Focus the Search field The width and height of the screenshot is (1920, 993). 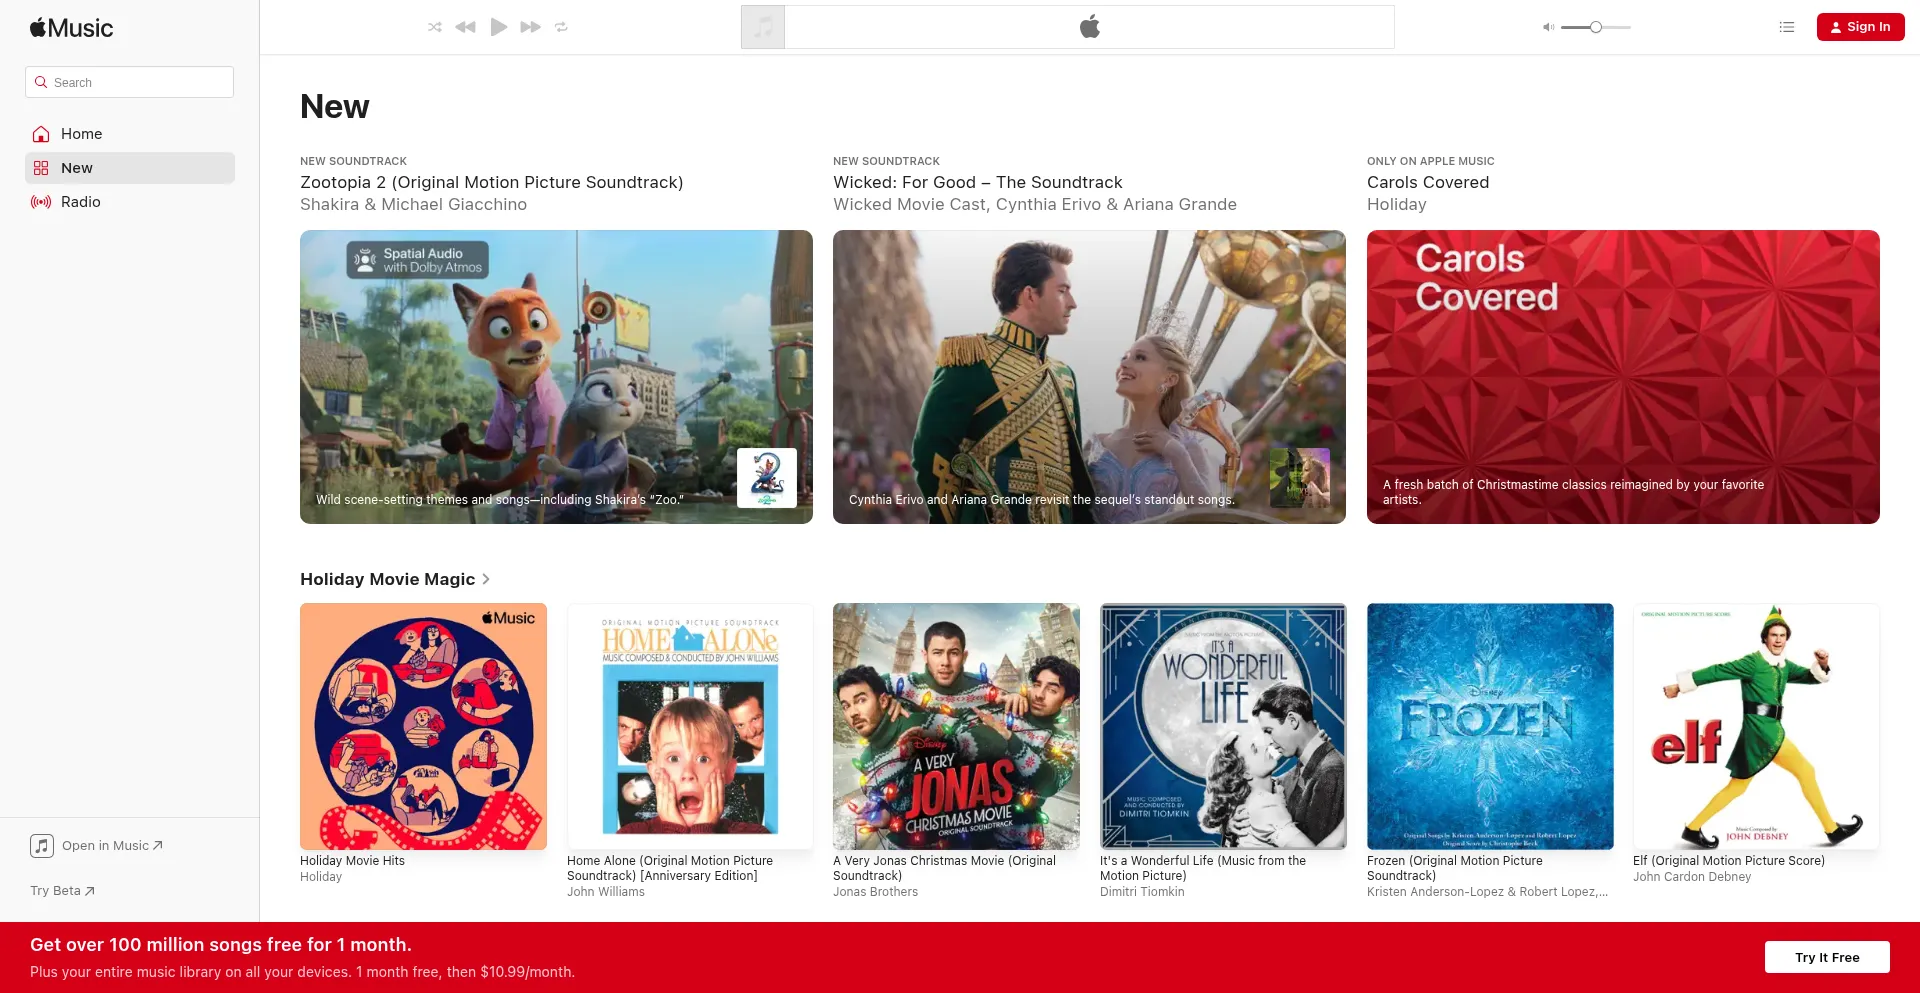click(x=130, y=82)
